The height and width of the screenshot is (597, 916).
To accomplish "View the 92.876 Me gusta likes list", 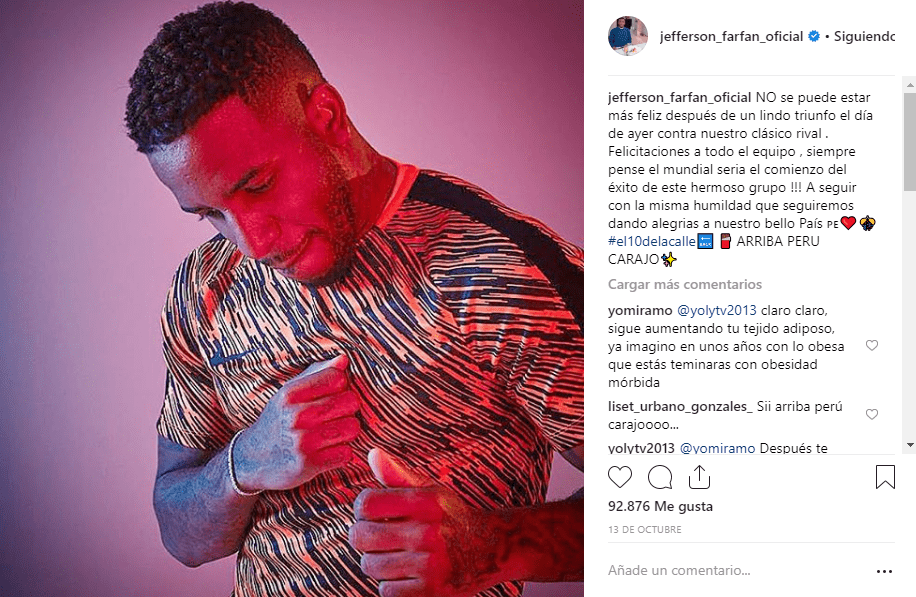I will tap(660, 506).
